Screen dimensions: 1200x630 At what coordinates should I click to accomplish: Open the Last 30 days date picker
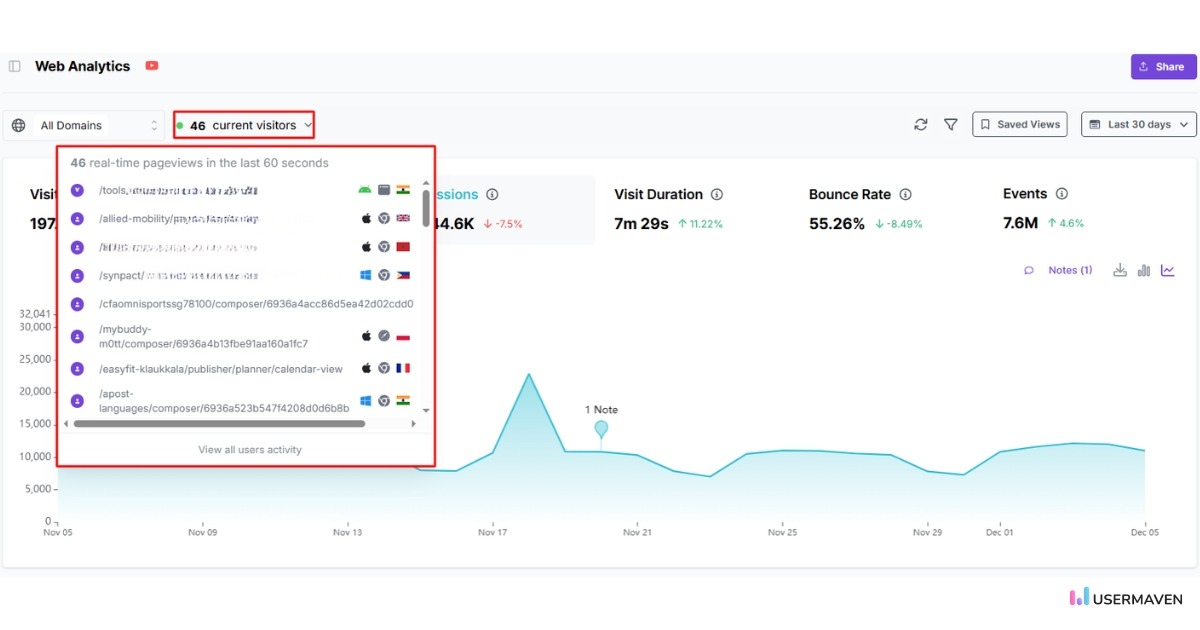(1138, 124)
